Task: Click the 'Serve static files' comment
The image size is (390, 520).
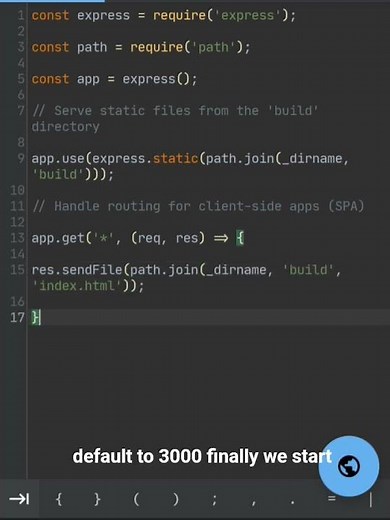Action: [x=175, y=118]
